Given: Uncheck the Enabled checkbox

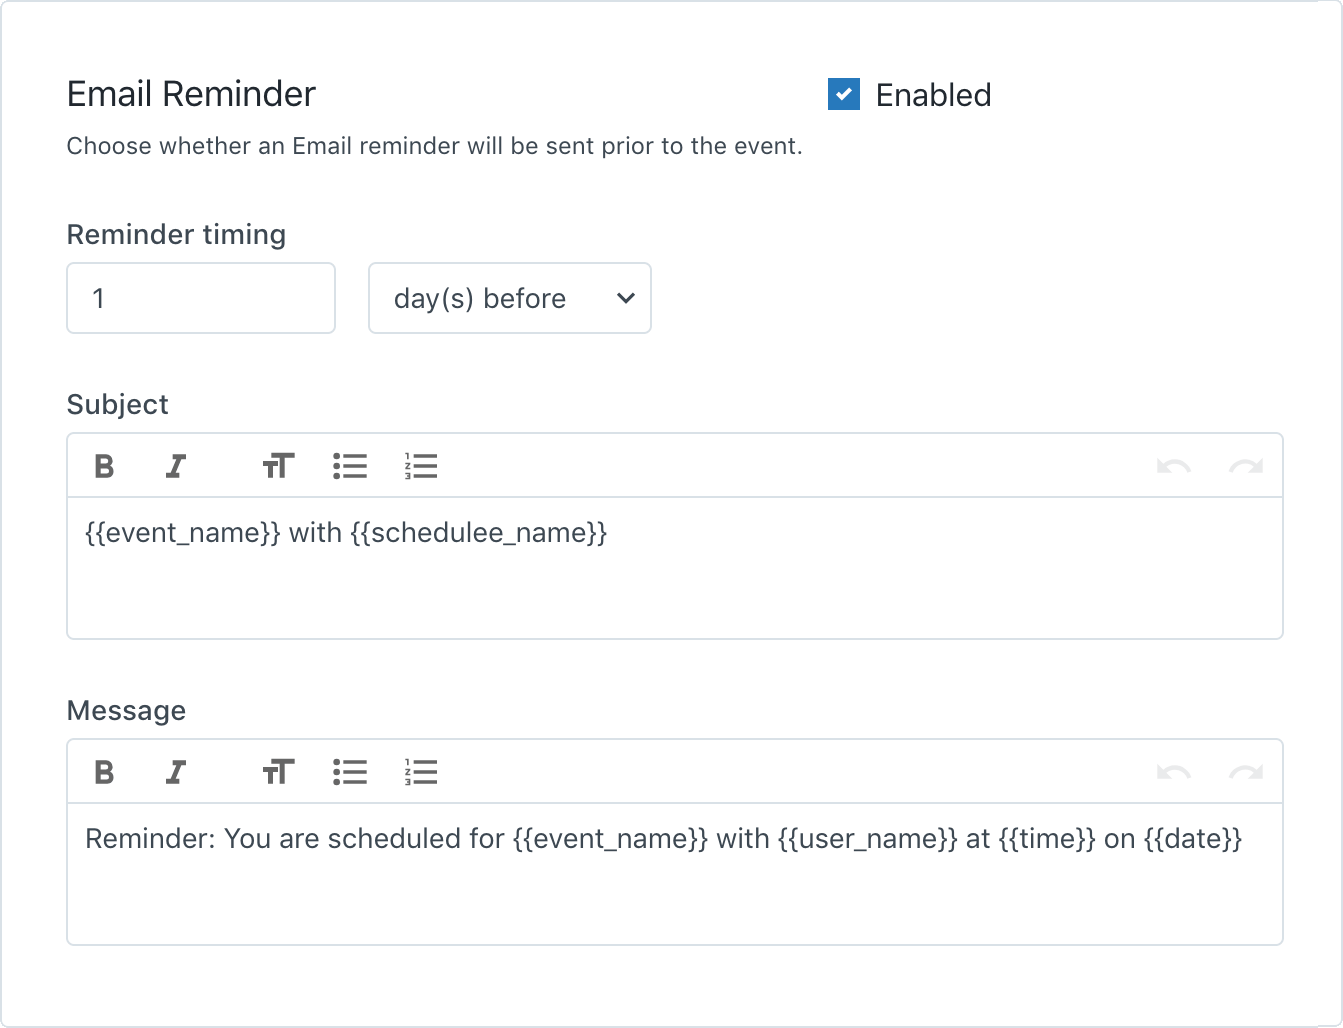Looking at the screenshot, I should 844,95.
